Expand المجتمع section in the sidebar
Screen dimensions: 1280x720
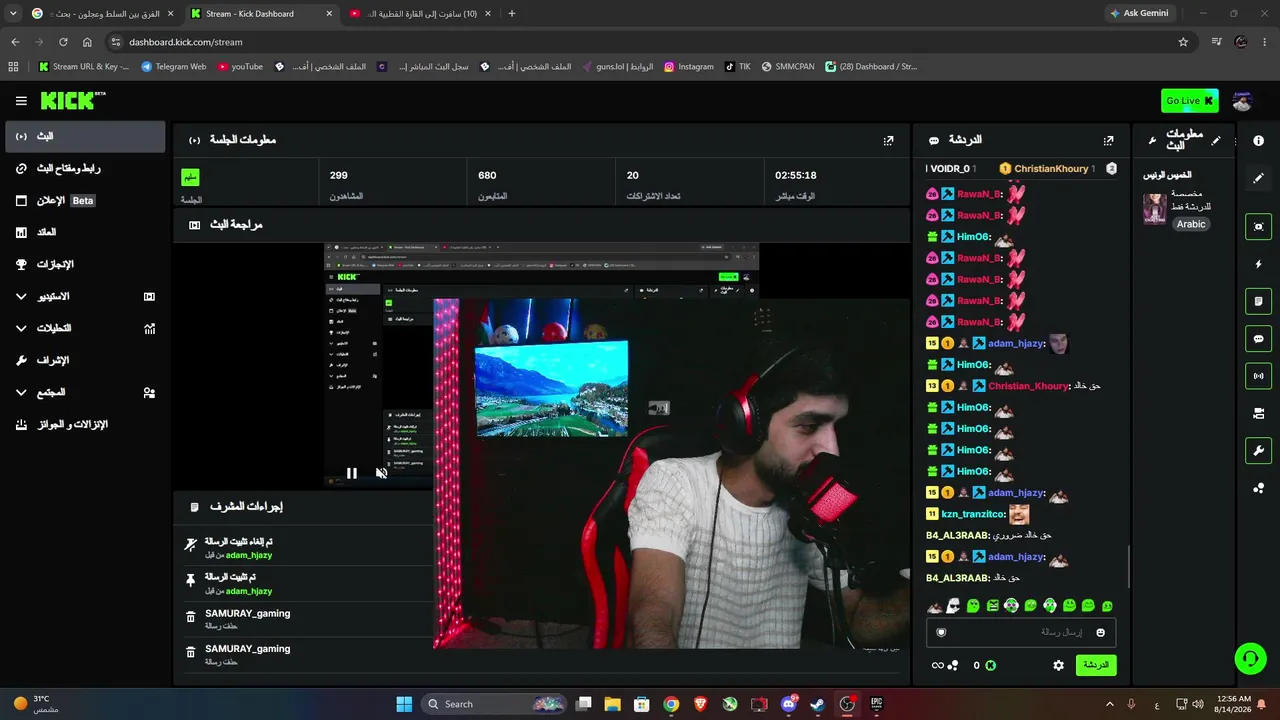tap(85, 392)
